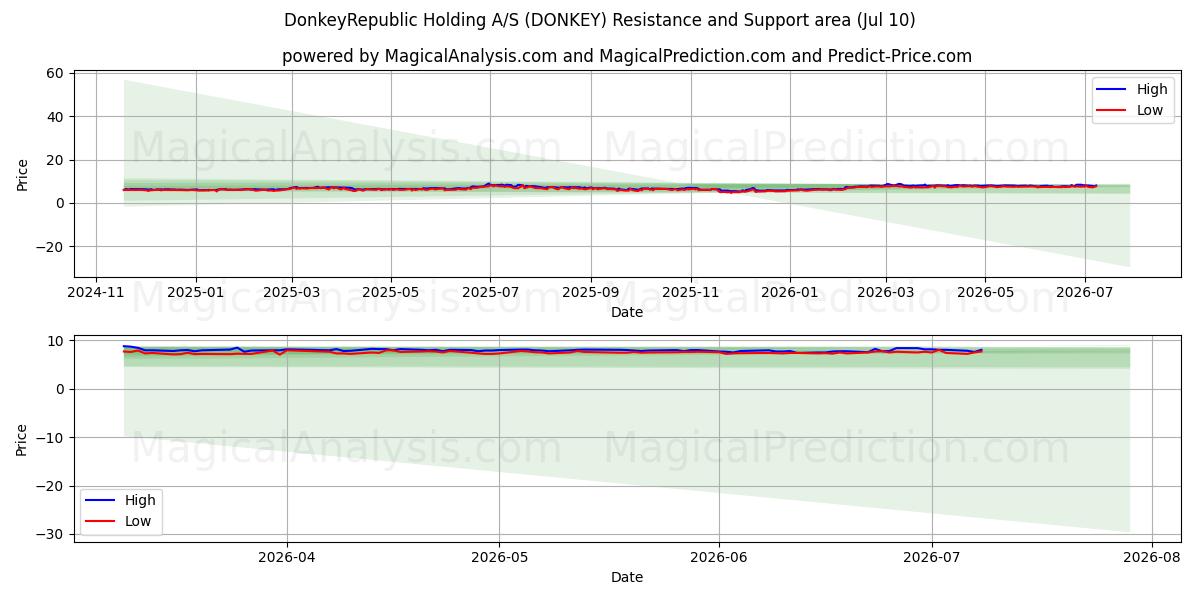Viewport: 1200px width, 600px height.
Task: Click the '2025-05' date tick label
Action: (x=391, y=294)
